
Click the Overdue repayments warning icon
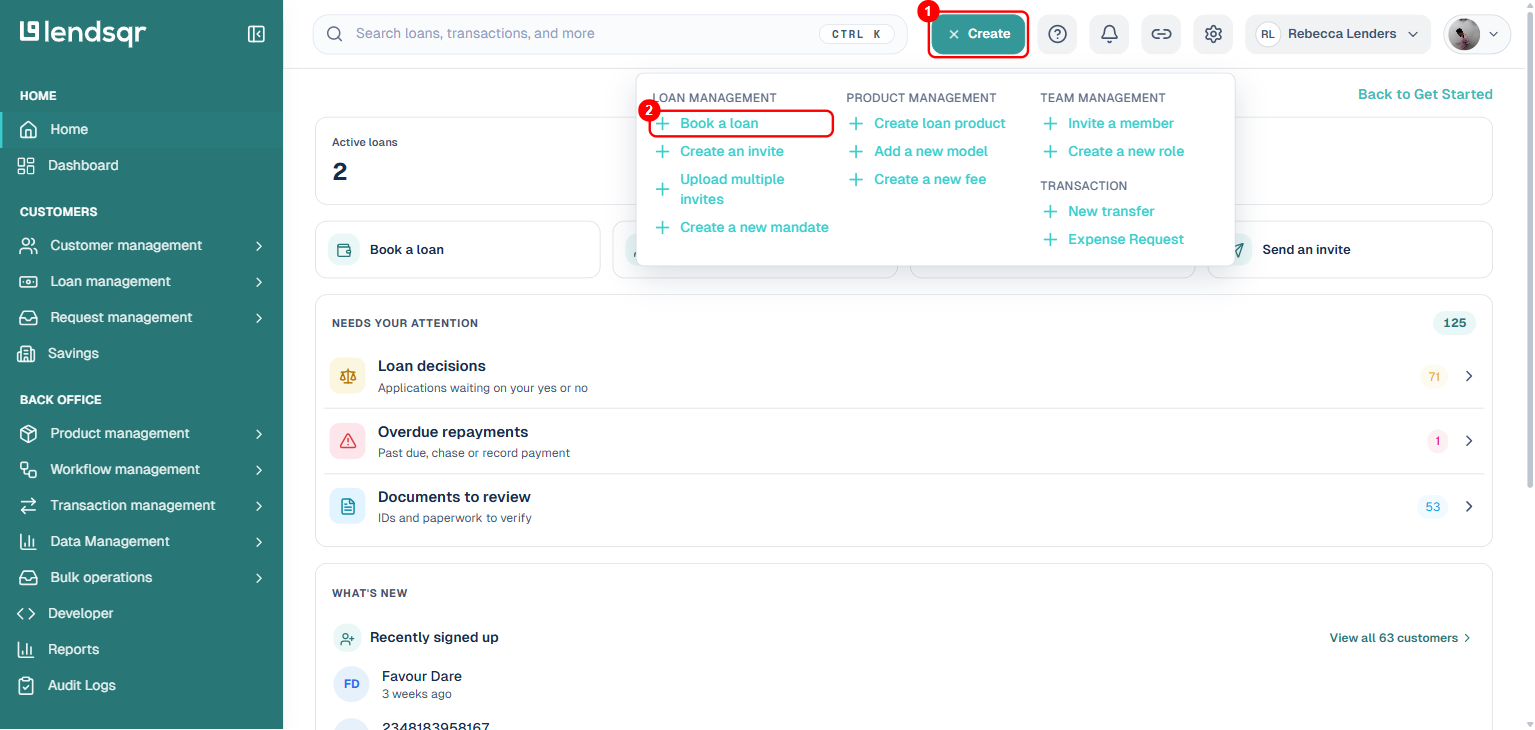coord(348,441)
